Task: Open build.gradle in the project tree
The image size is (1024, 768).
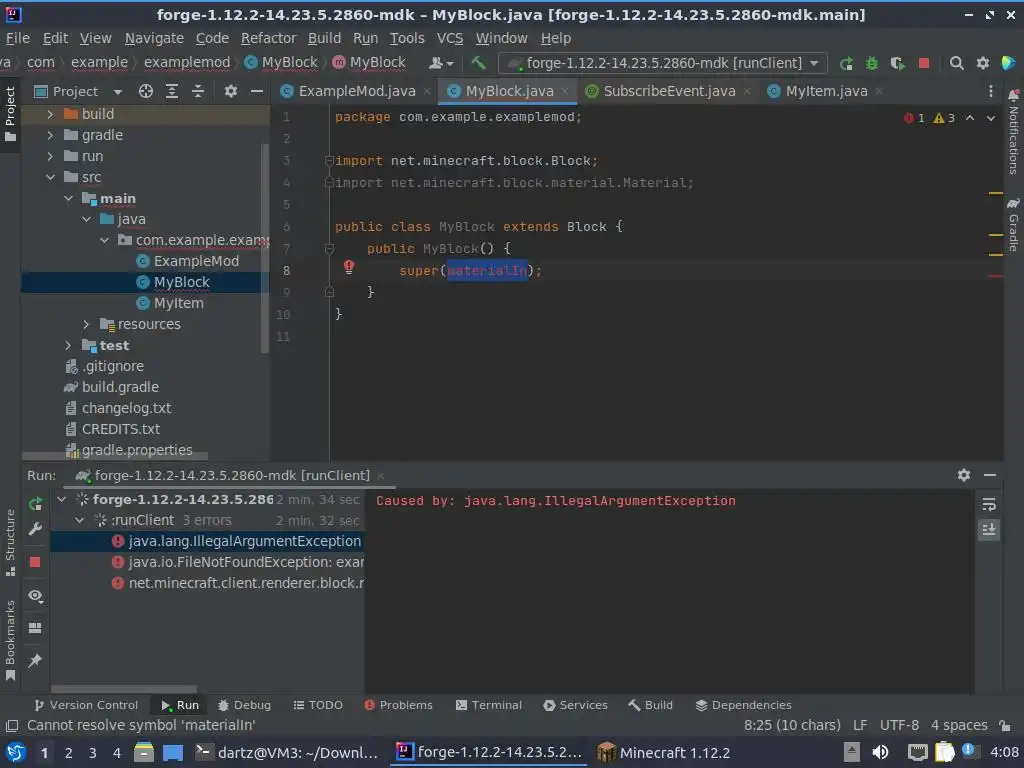Action: [x=120, y=387]
